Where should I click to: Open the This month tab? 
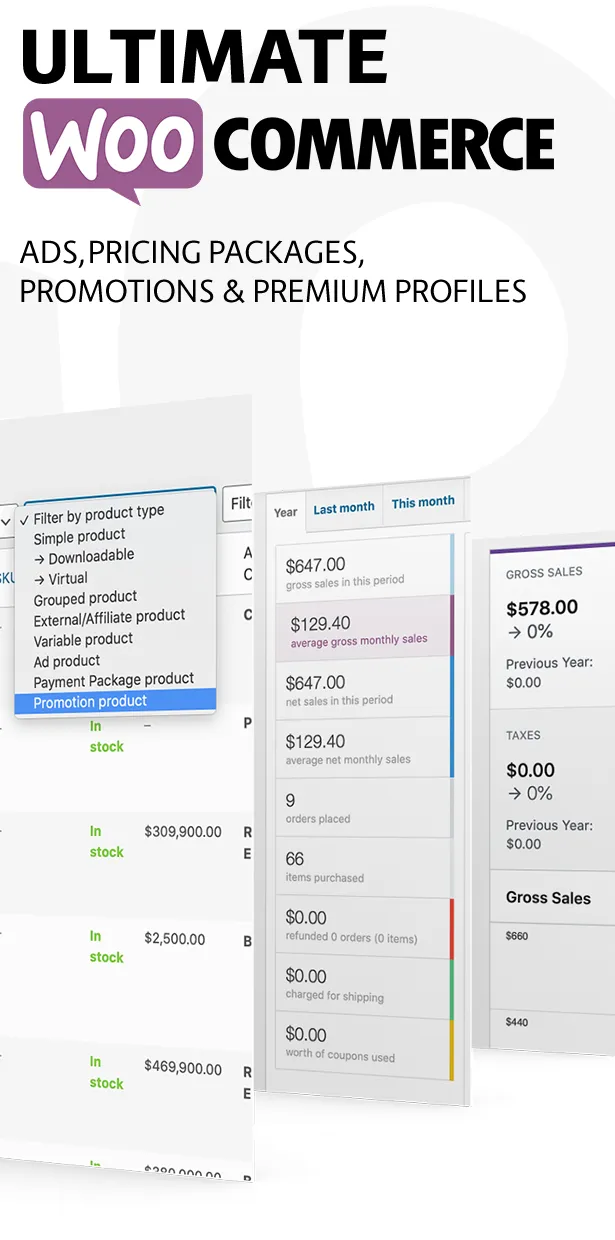[x=423, y=503]
